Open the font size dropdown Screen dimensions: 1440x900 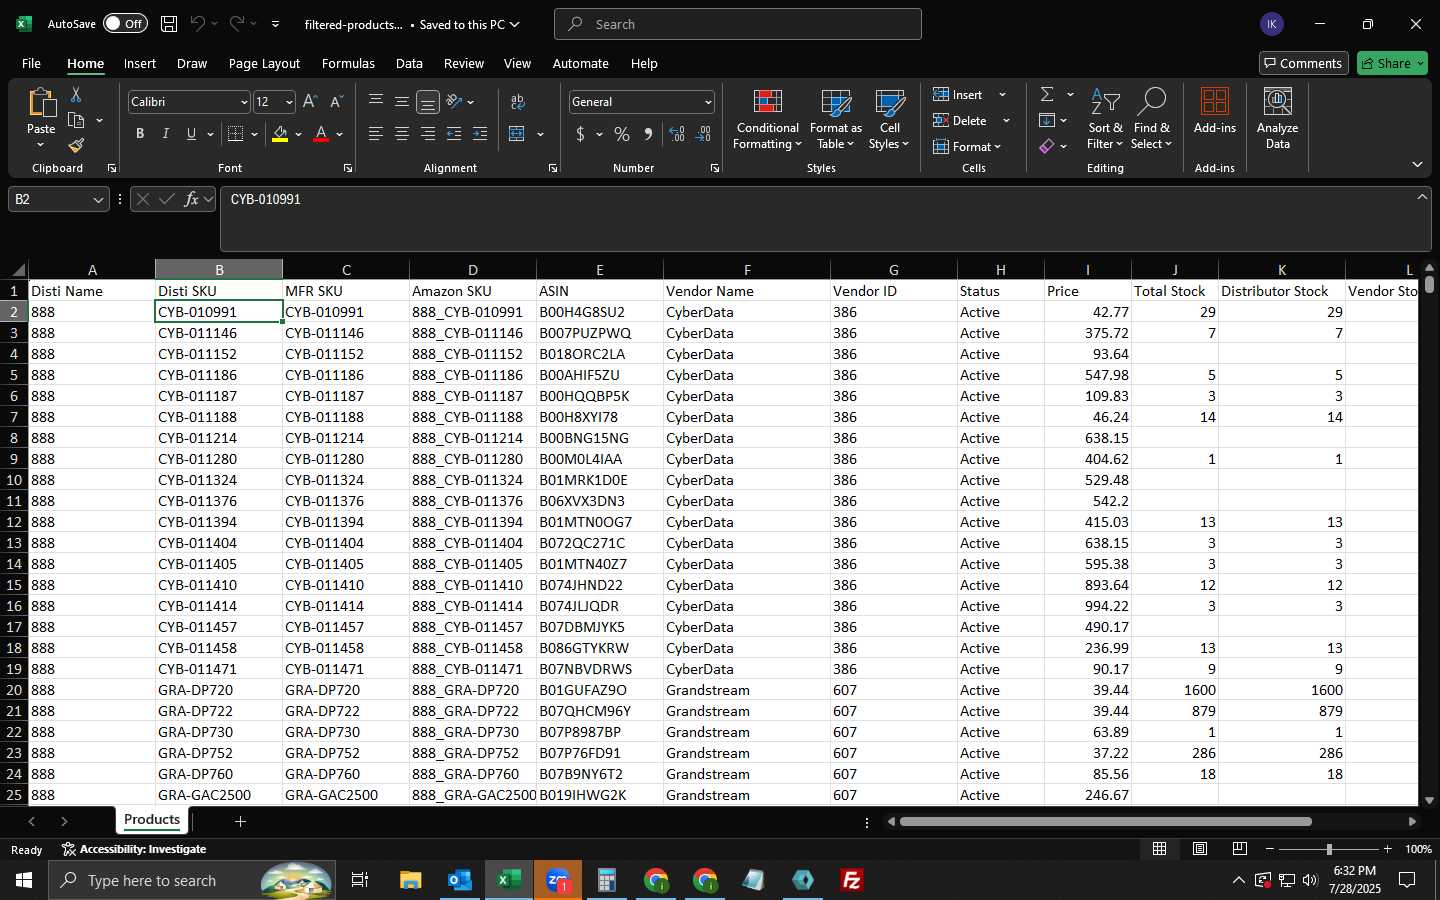tap(289, 102)
